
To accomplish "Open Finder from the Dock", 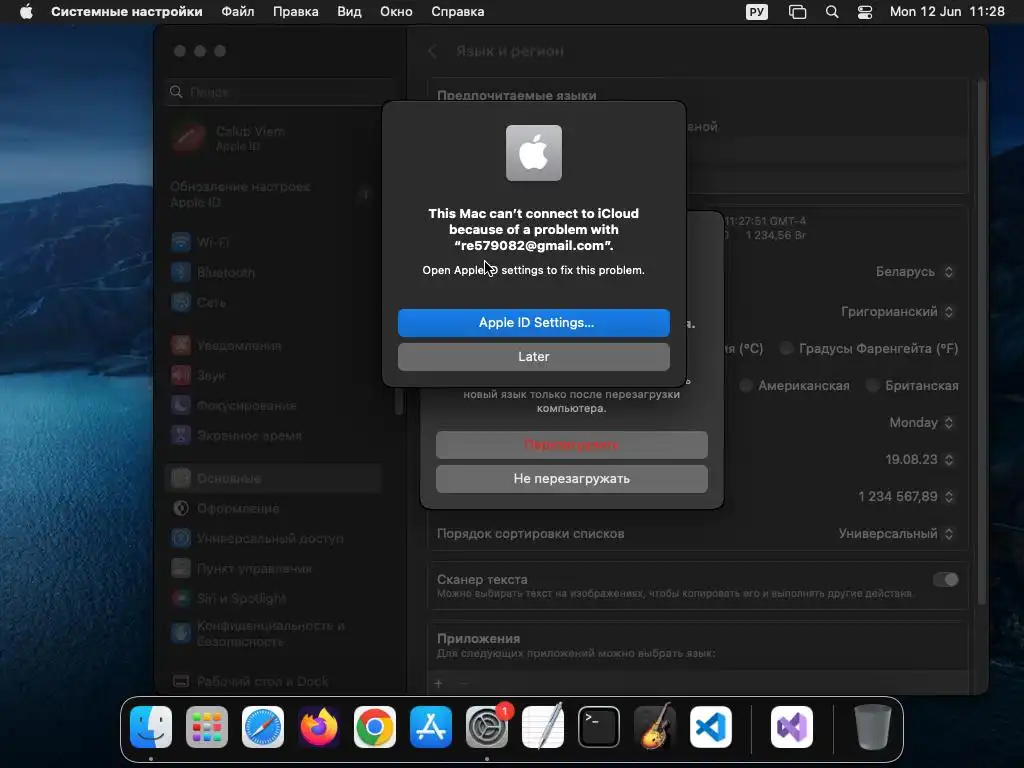I will [x=151, y=727].
